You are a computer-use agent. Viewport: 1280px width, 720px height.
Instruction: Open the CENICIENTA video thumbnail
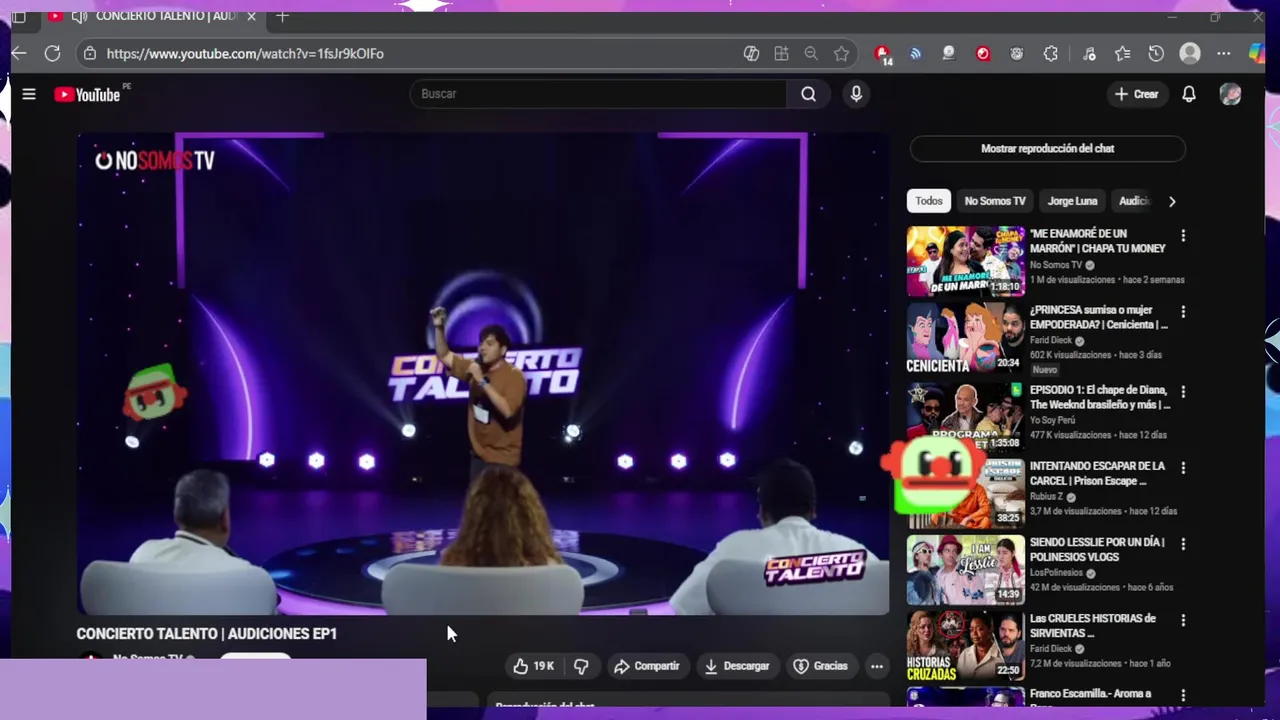pyautogui.click(x=965, y=338)
